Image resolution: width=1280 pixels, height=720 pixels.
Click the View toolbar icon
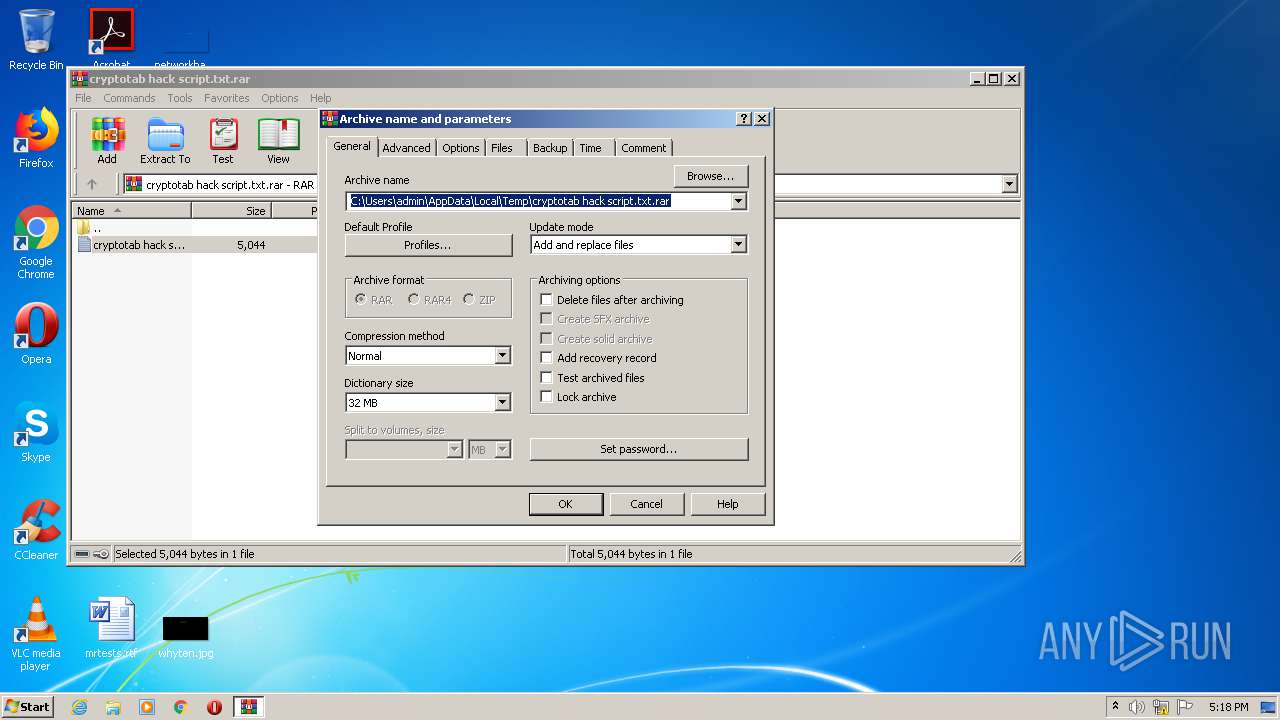[278, 141]
